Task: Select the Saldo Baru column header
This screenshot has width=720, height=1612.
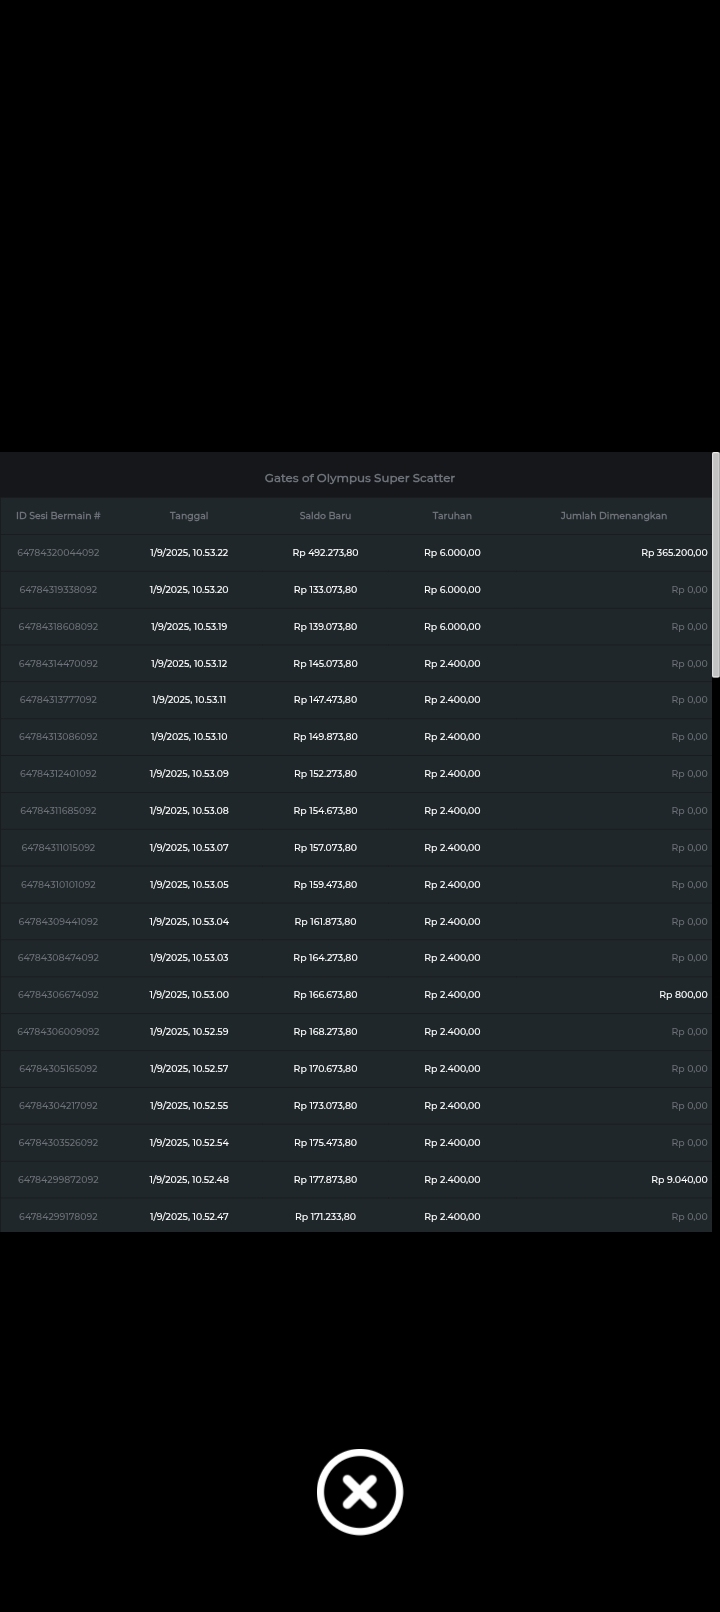Action: coord(325,516)
